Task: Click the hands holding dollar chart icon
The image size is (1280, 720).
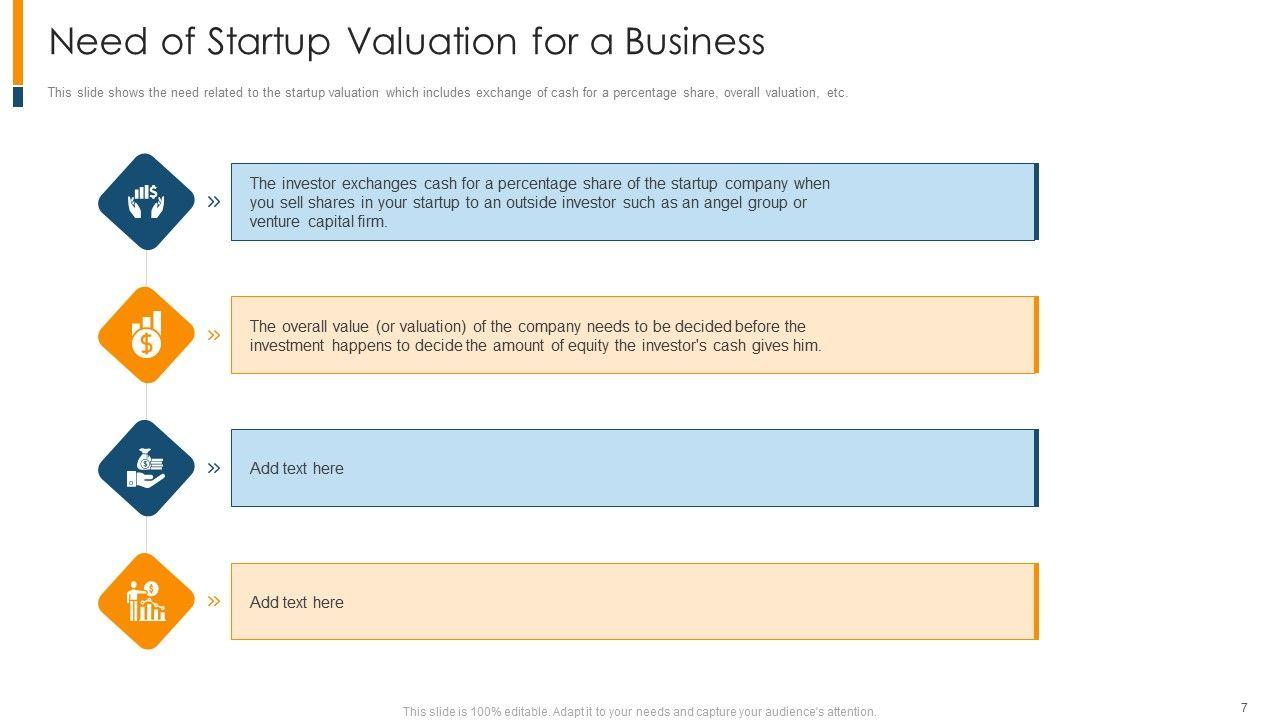Action: pos(146,202)
